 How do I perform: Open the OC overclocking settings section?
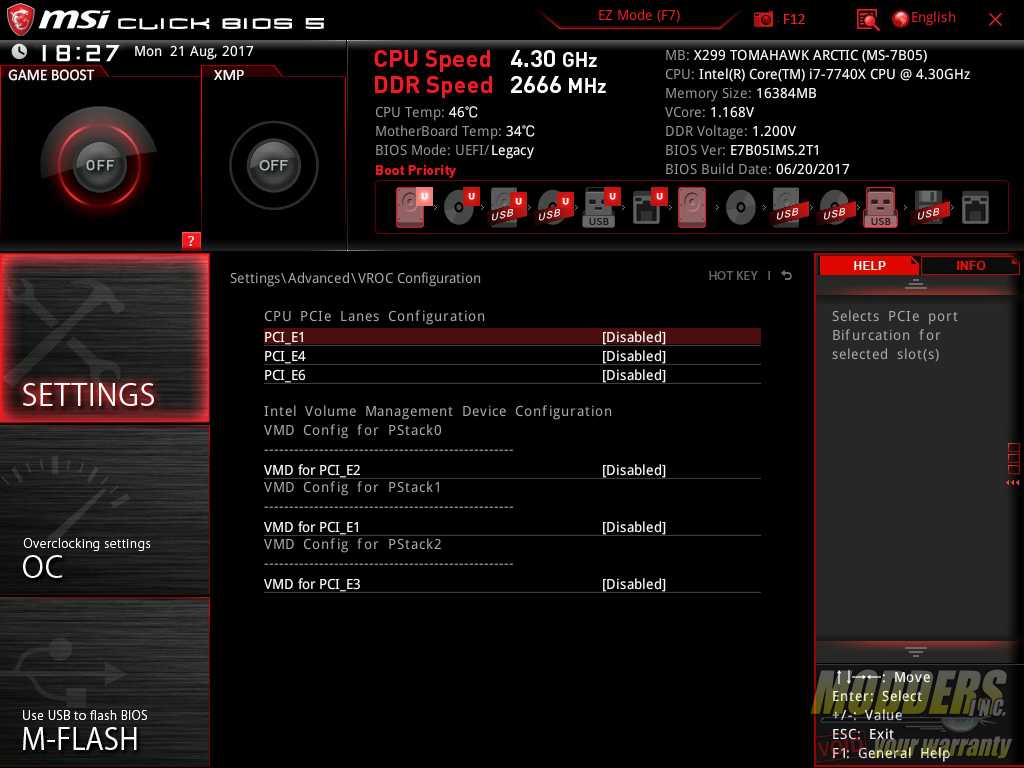pyautogui.click(x=104, y=511)
